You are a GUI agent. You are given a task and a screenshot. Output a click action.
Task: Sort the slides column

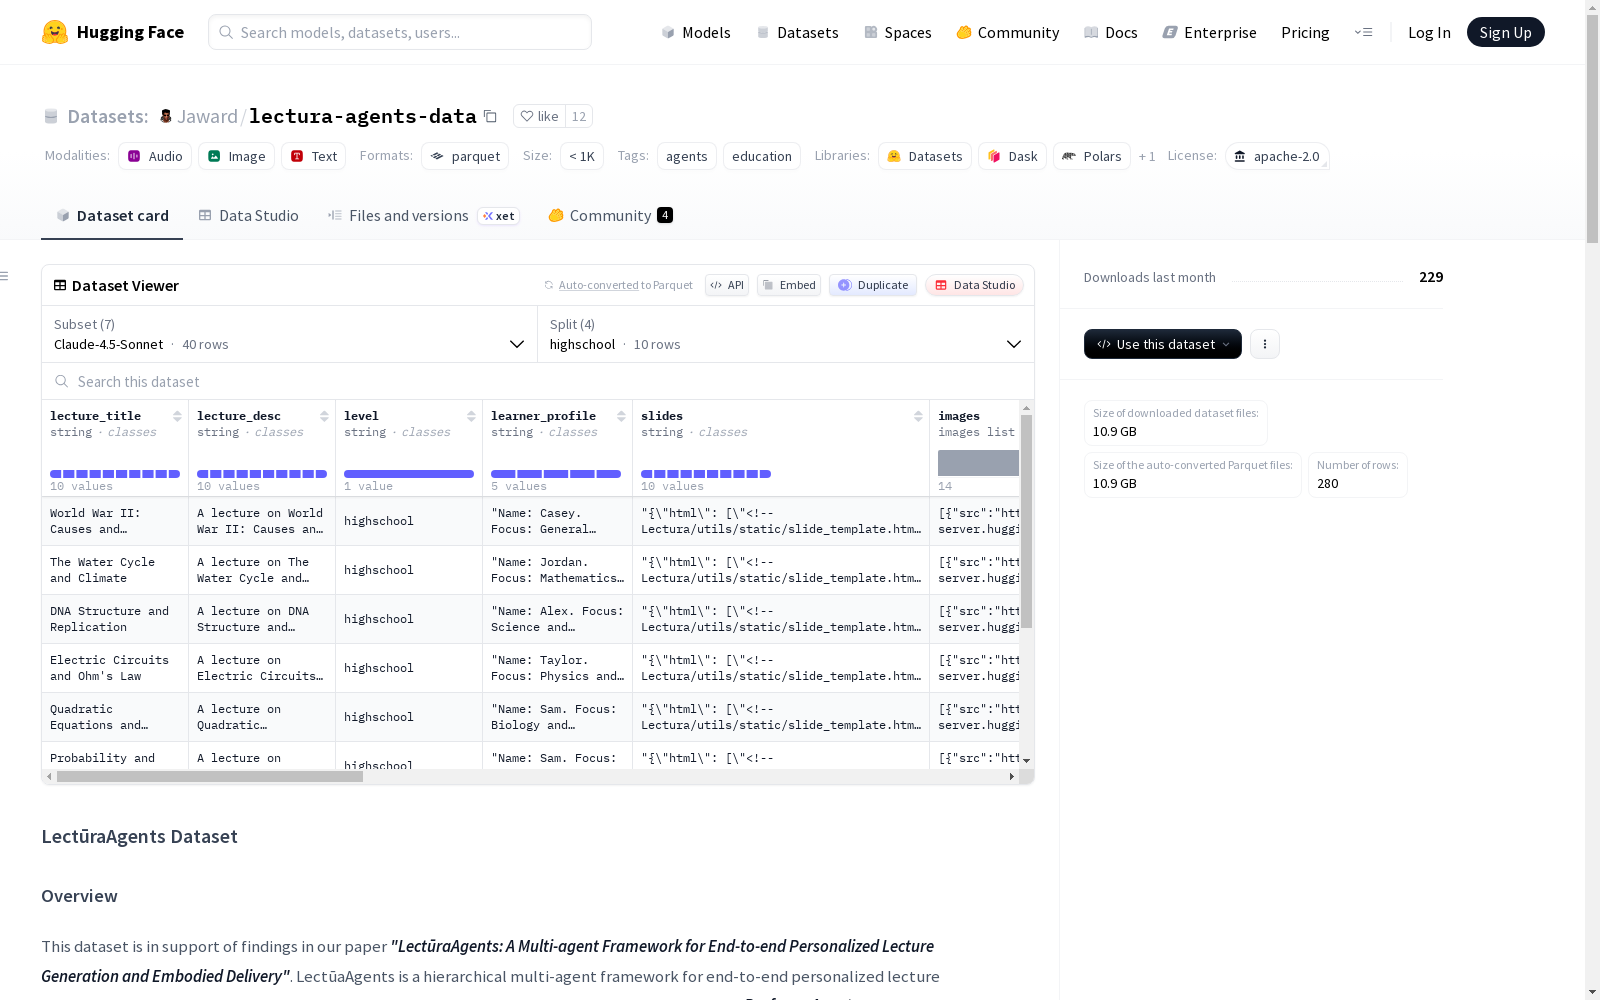coord(918,416)
